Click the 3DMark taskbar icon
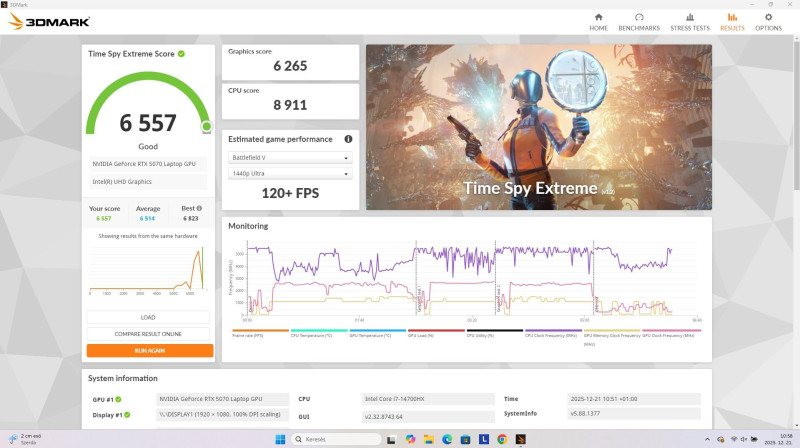 click(520, 439)
